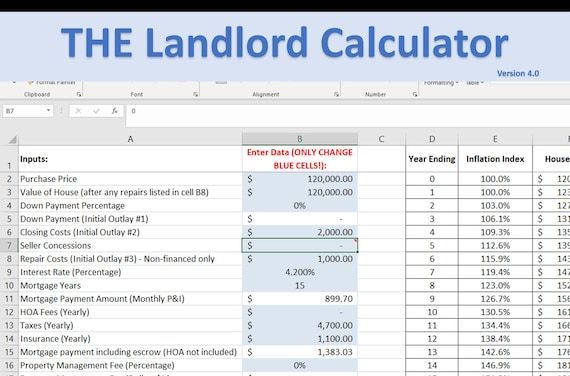Click the Select All corner triangle

click(12, 139)
